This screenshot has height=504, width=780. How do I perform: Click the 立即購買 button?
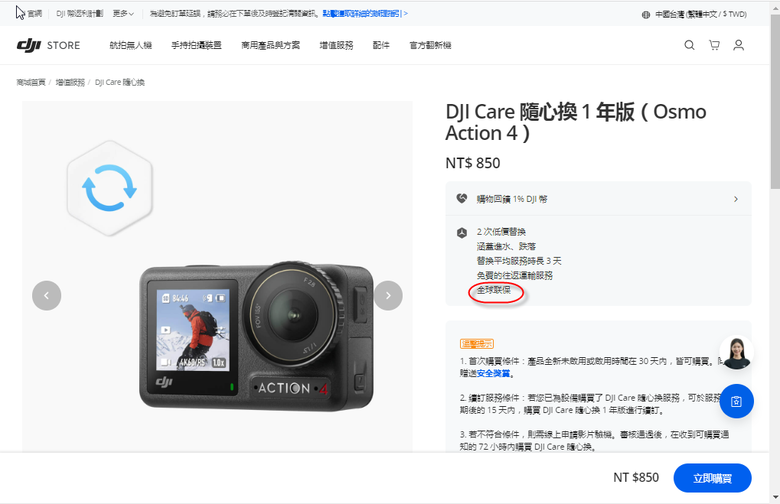[x=712, y=478]
